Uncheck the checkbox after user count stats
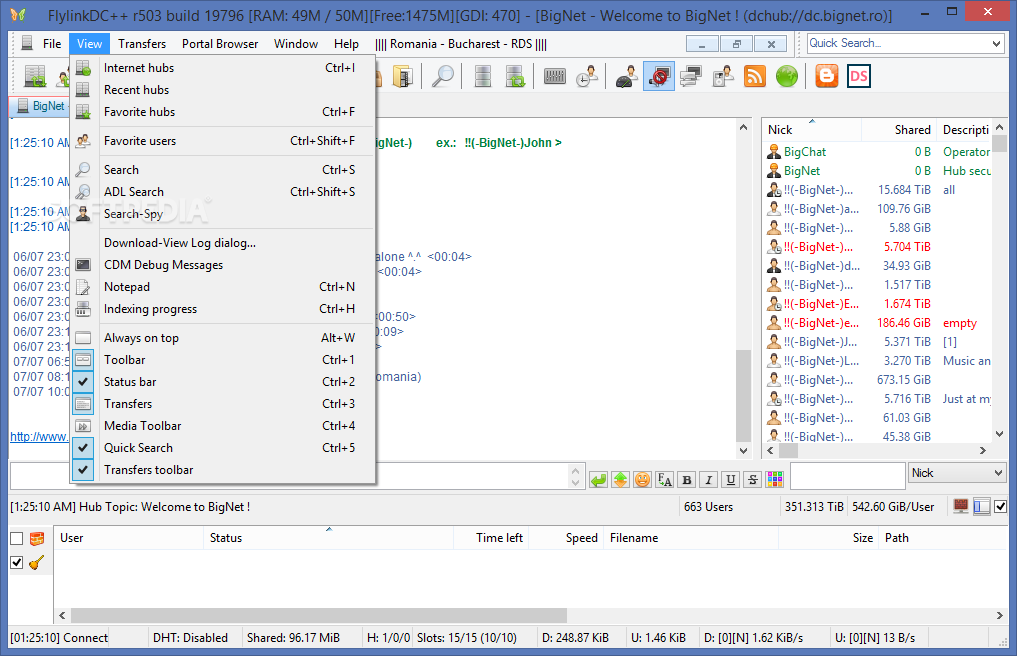Screen dimensions: 1017x656 pyautogui.click(x=1001, y=506)
